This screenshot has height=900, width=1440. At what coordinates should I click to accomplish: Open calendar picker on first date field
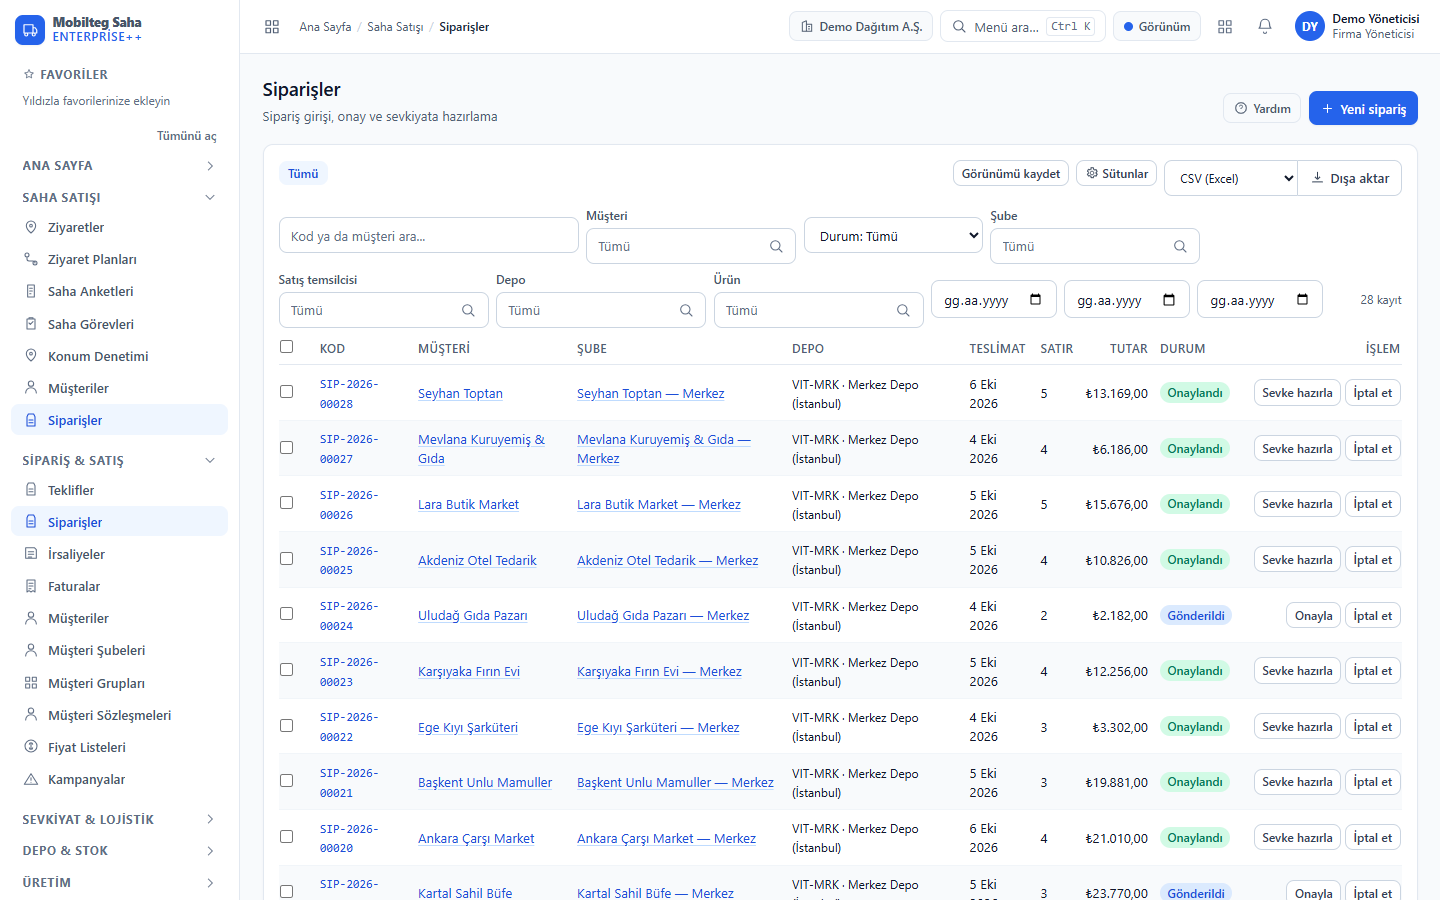point(1036,299)
